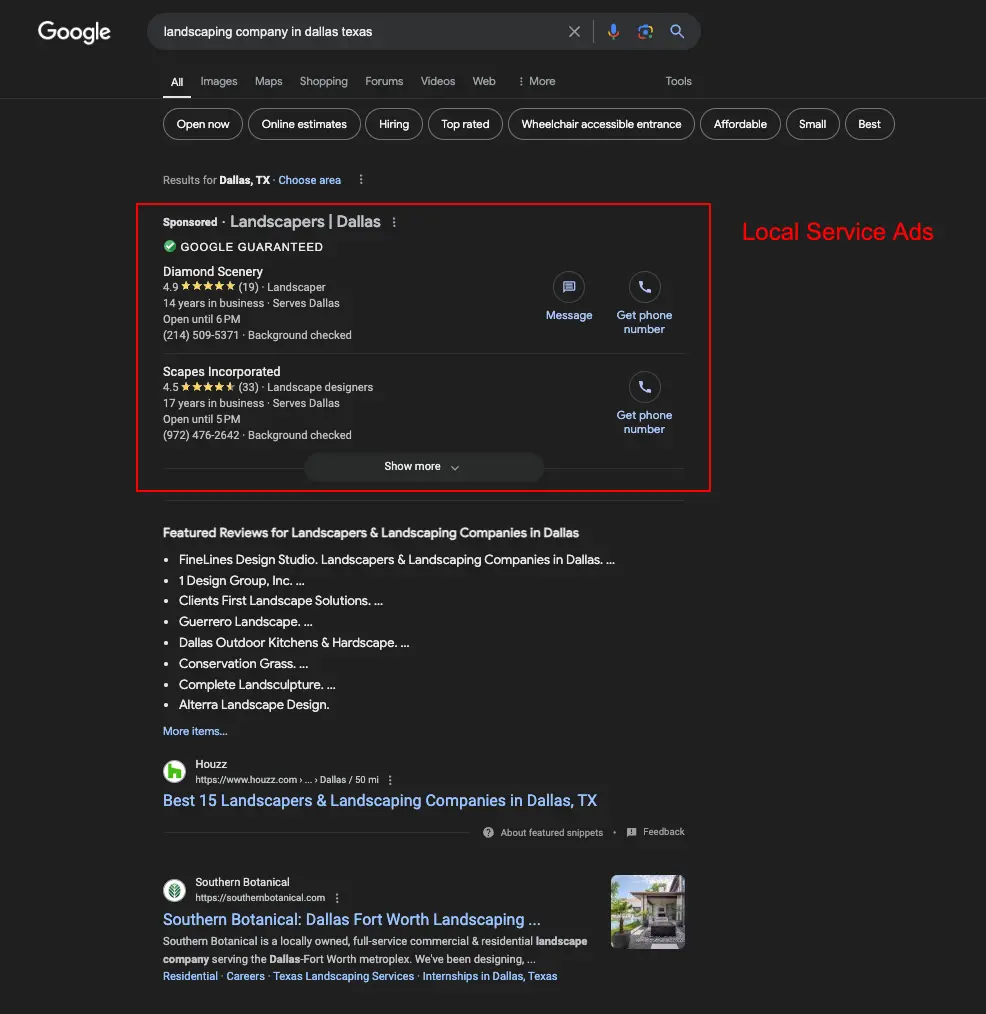Toggle the Affordable filter chip
This screenshot has width=986, height=1014.
pyautogui.click(x=740, y=124)
